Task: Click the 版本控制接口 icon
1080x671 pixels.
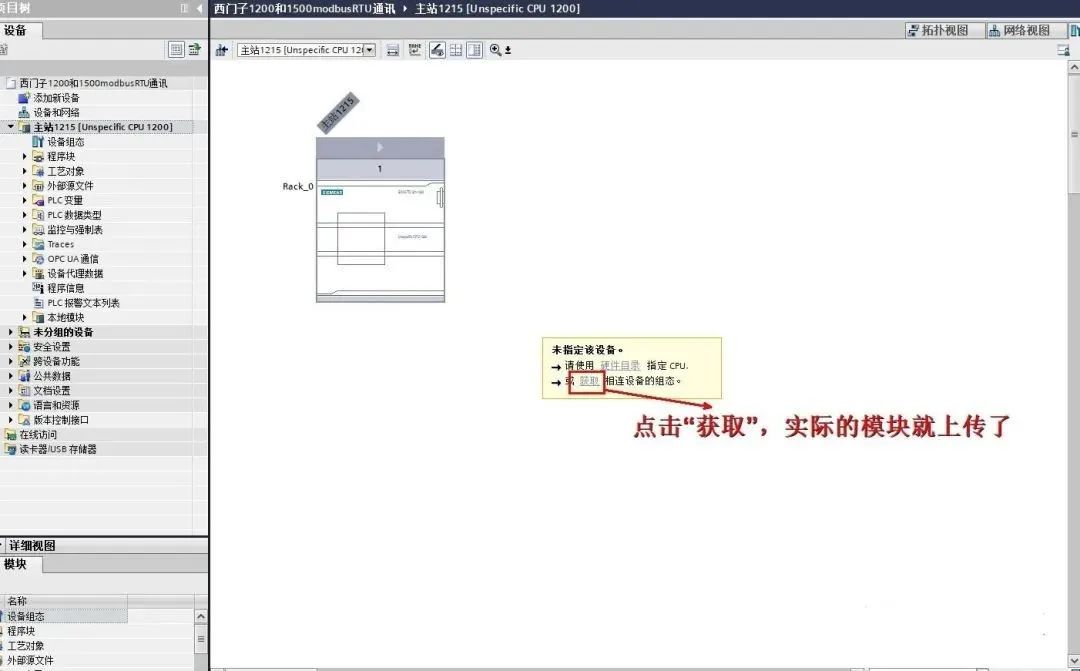Action: pyautogui.click(x=24, y=420)
